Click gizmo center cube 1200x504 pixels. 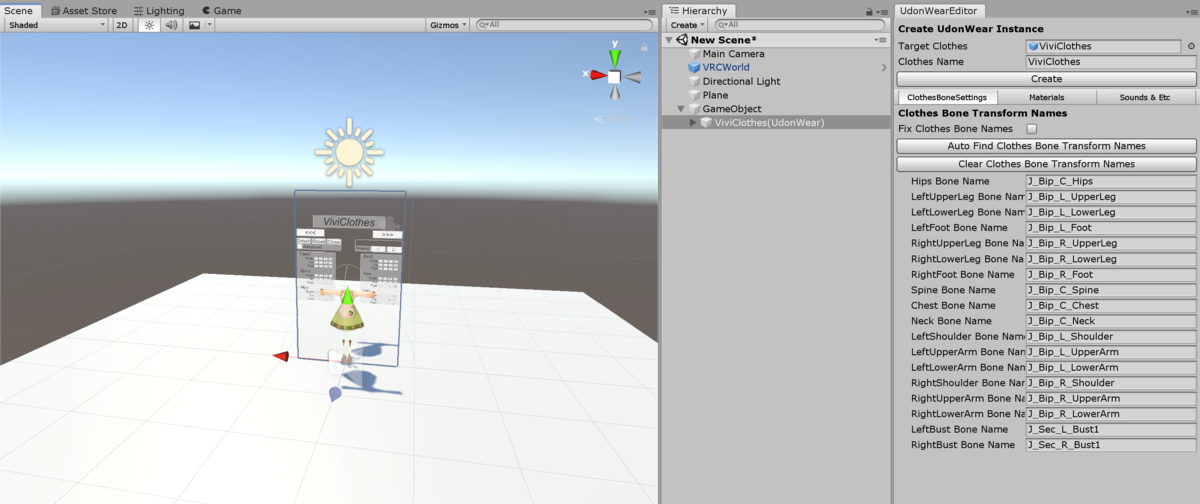click(614, 76)
